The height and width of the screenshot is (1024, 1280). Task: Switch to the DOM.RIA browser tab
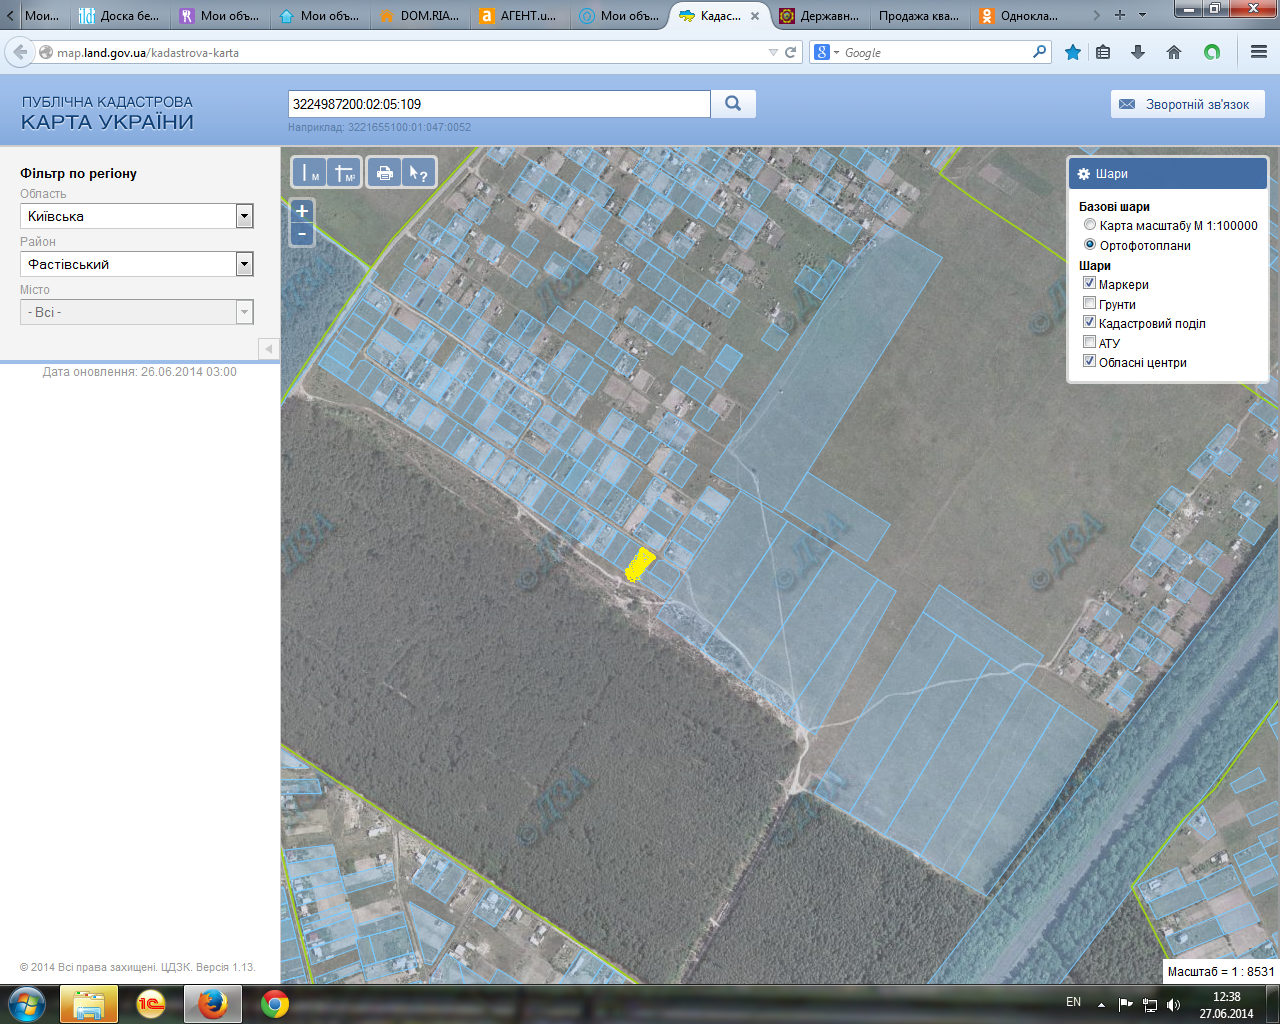pos(420,16)
